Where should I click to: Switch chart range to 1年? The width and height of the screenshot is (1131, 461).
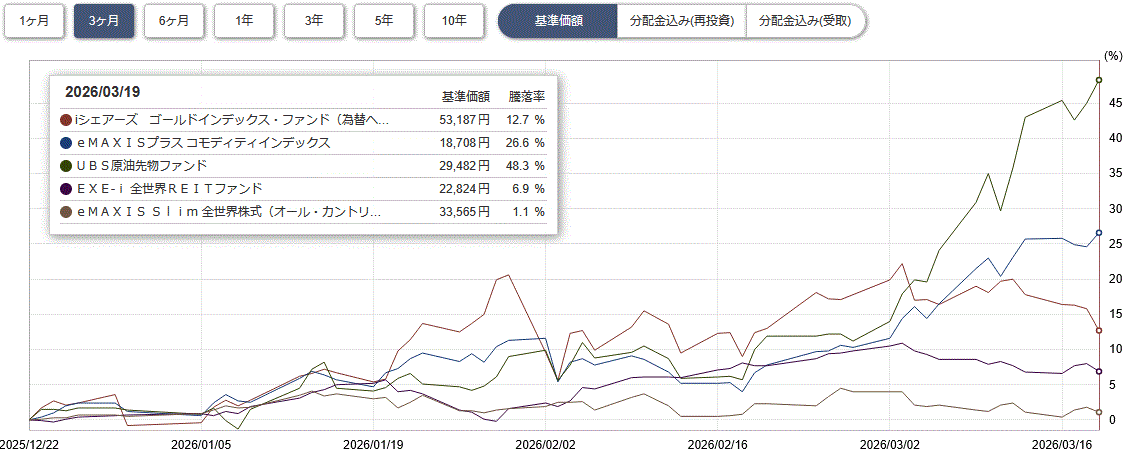pyautogui.click(x=244, y=20)
